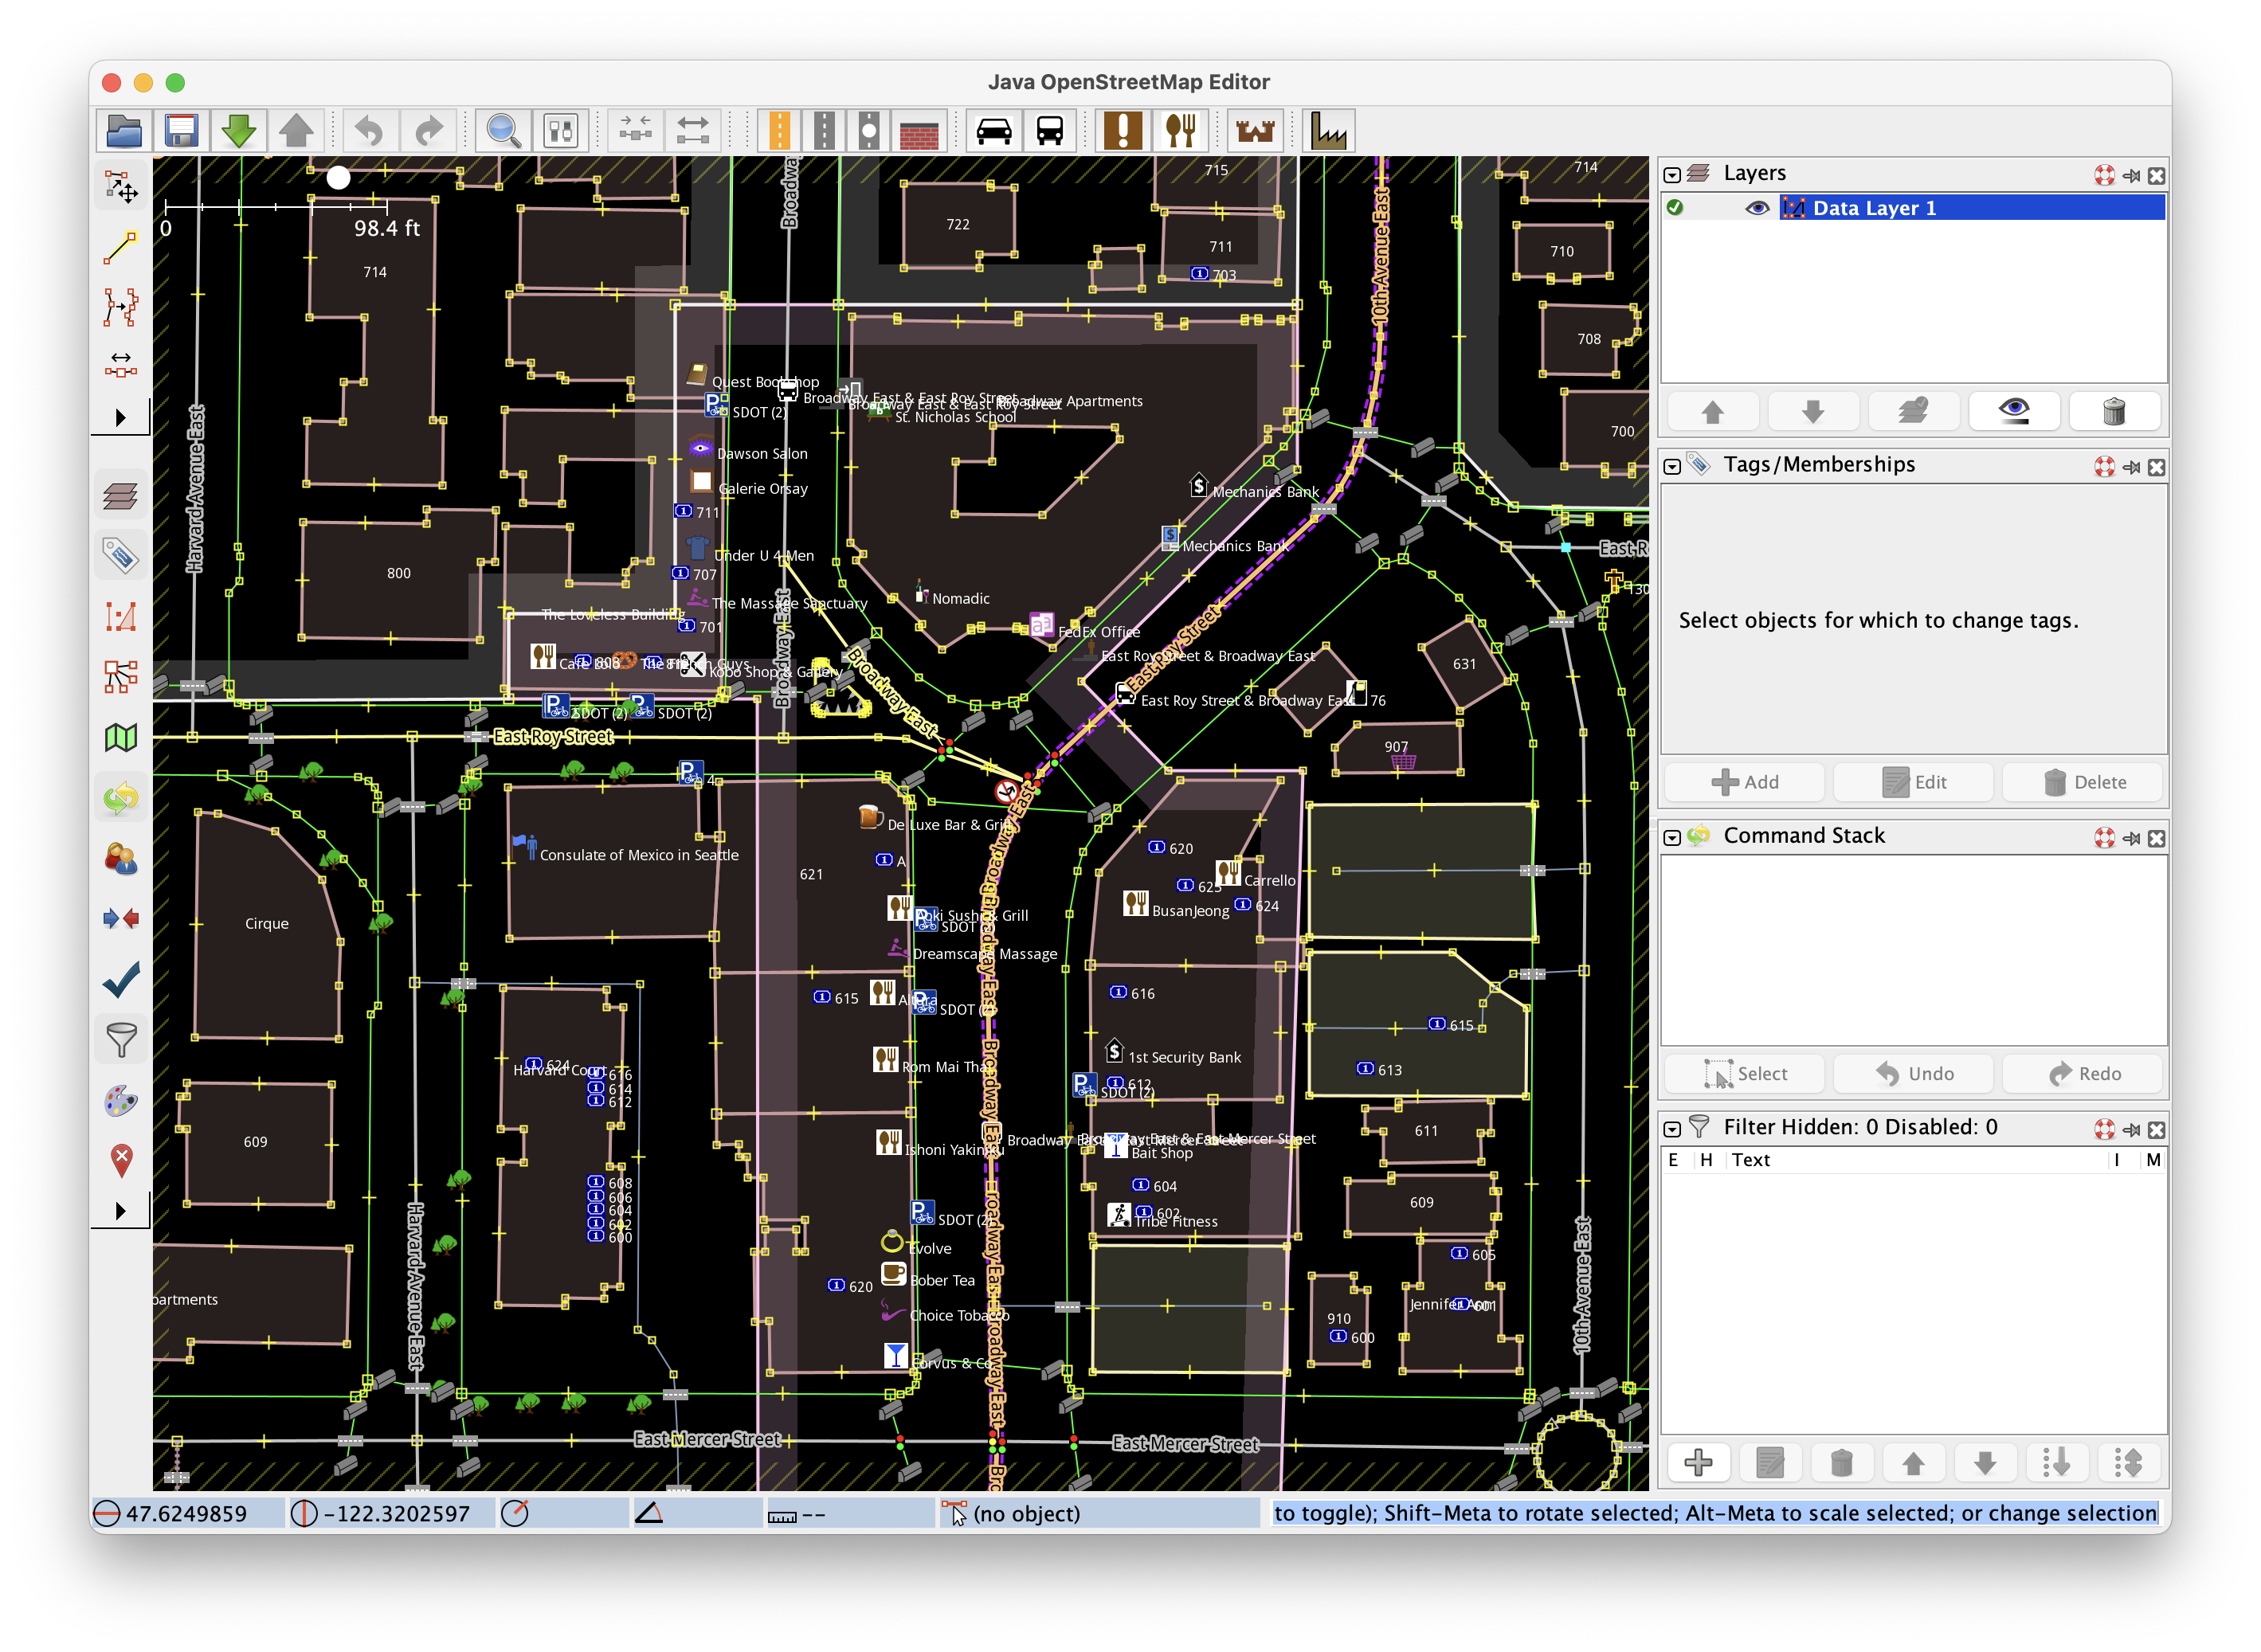Toggle map paint styles palette icon
2261x1652 pixels.
click(121, 1101)
